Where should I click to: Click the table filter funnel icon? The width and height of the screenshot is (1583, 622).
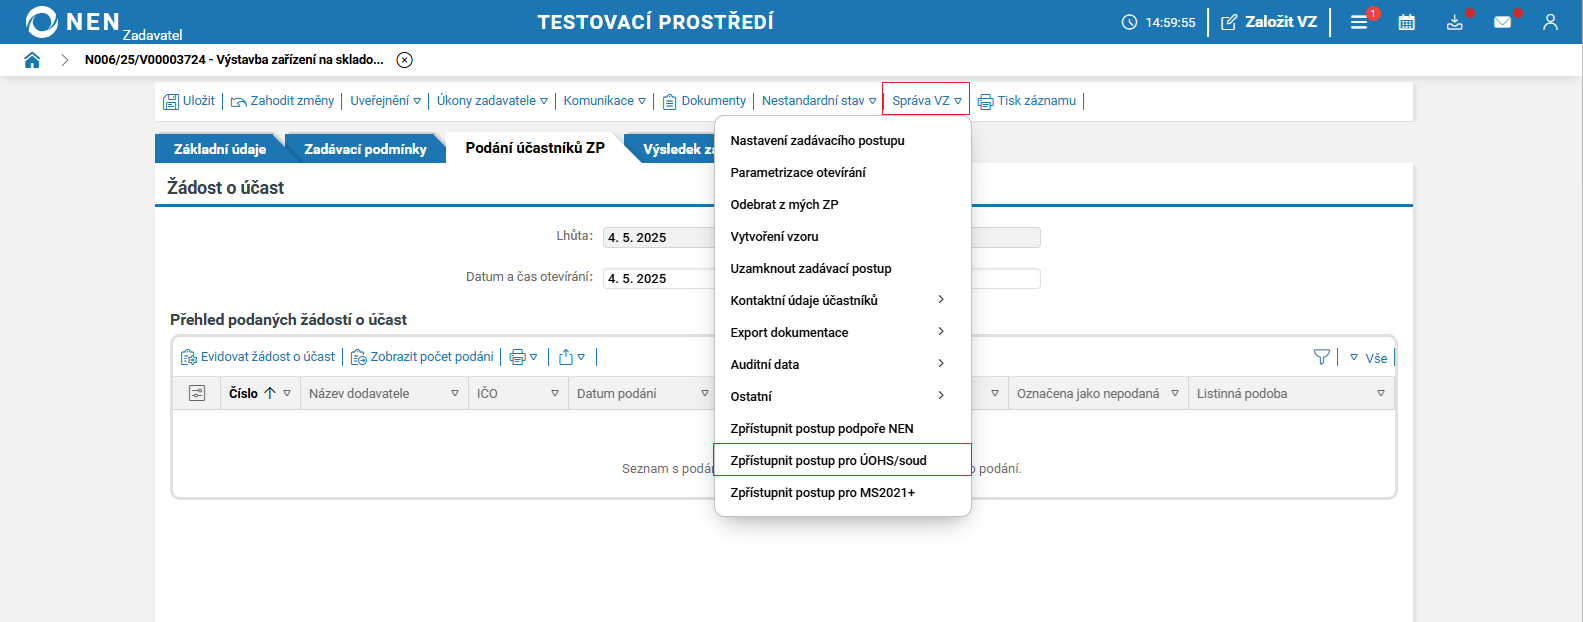[1322, 357]
